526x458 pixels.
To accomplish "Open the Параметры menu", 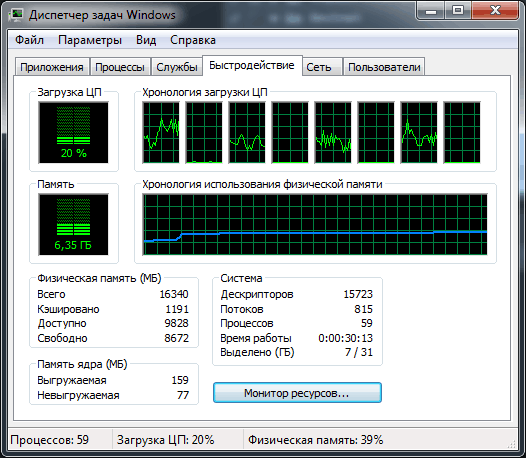I will pyautogui.click(x=90, y=40).
